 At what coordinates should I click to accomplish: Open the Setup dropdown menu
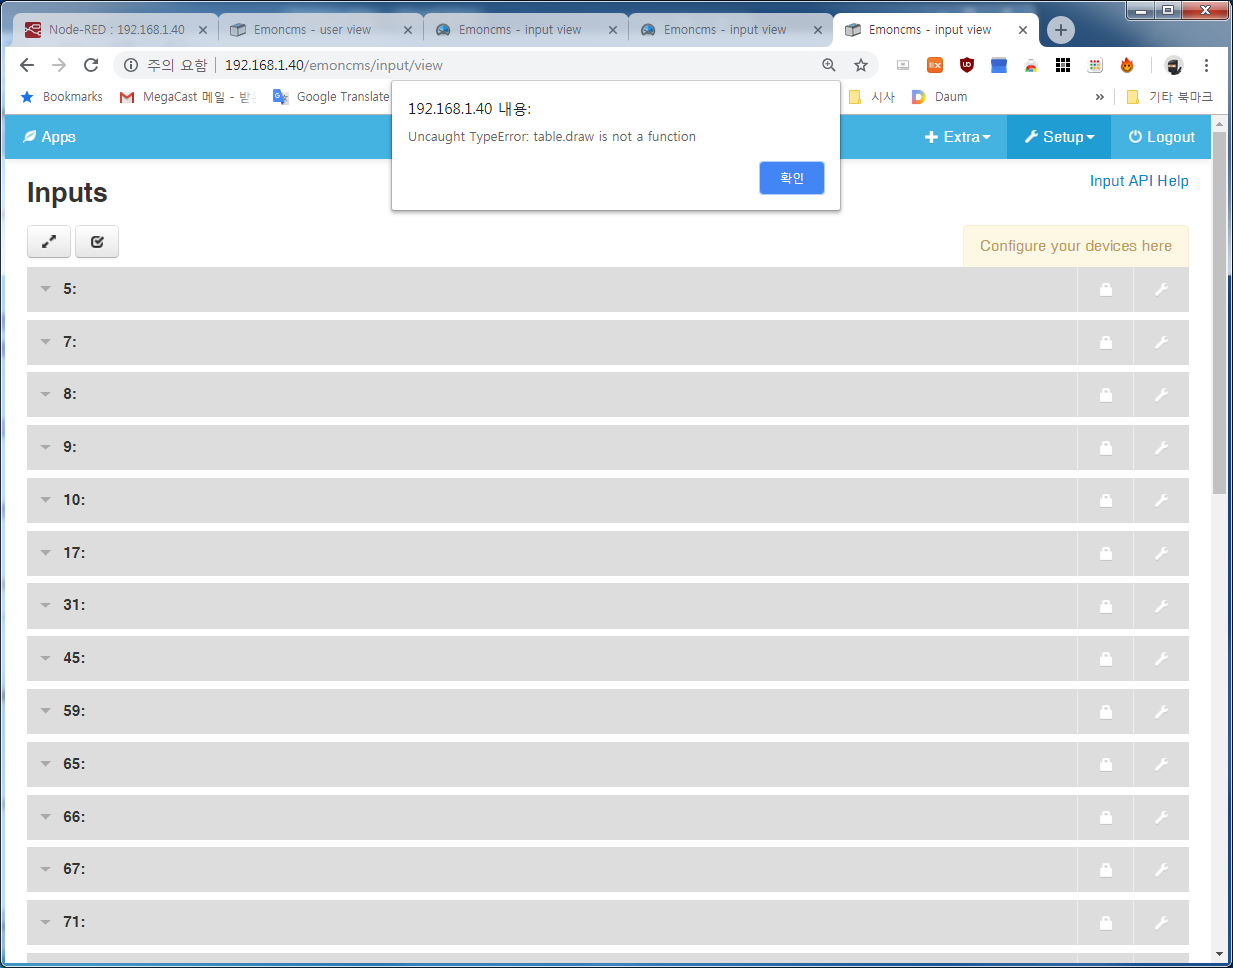[x=1059, y=137]
